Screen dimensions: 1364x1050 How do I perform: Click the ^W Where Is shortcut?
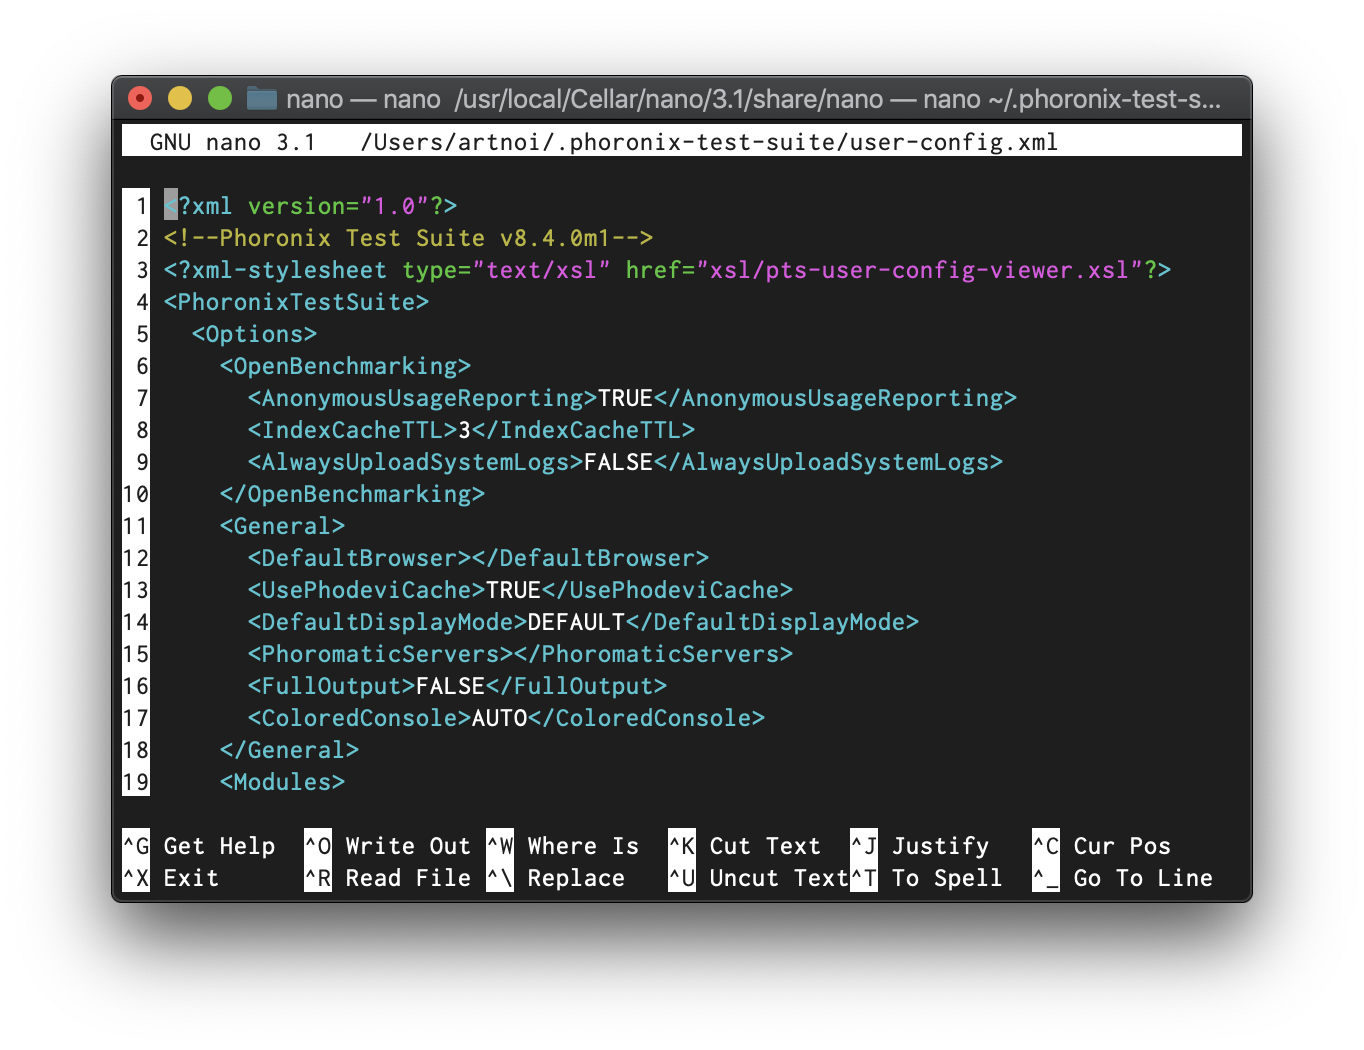(563, 846)
